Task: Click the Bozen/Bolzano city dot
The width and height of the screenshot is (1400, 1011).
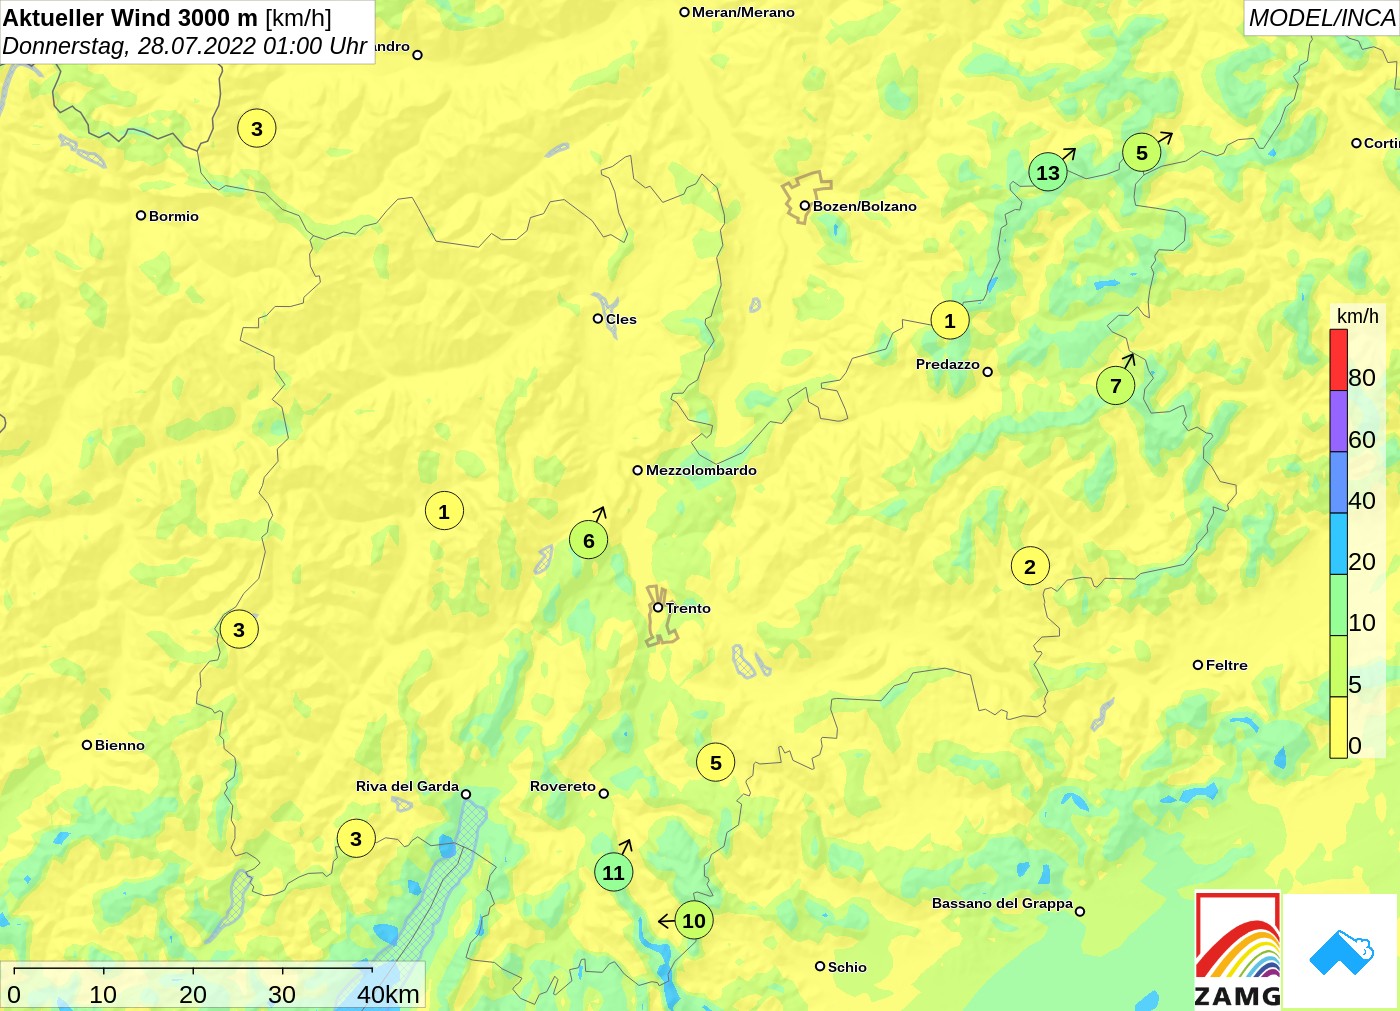Action: coord(804,206)
